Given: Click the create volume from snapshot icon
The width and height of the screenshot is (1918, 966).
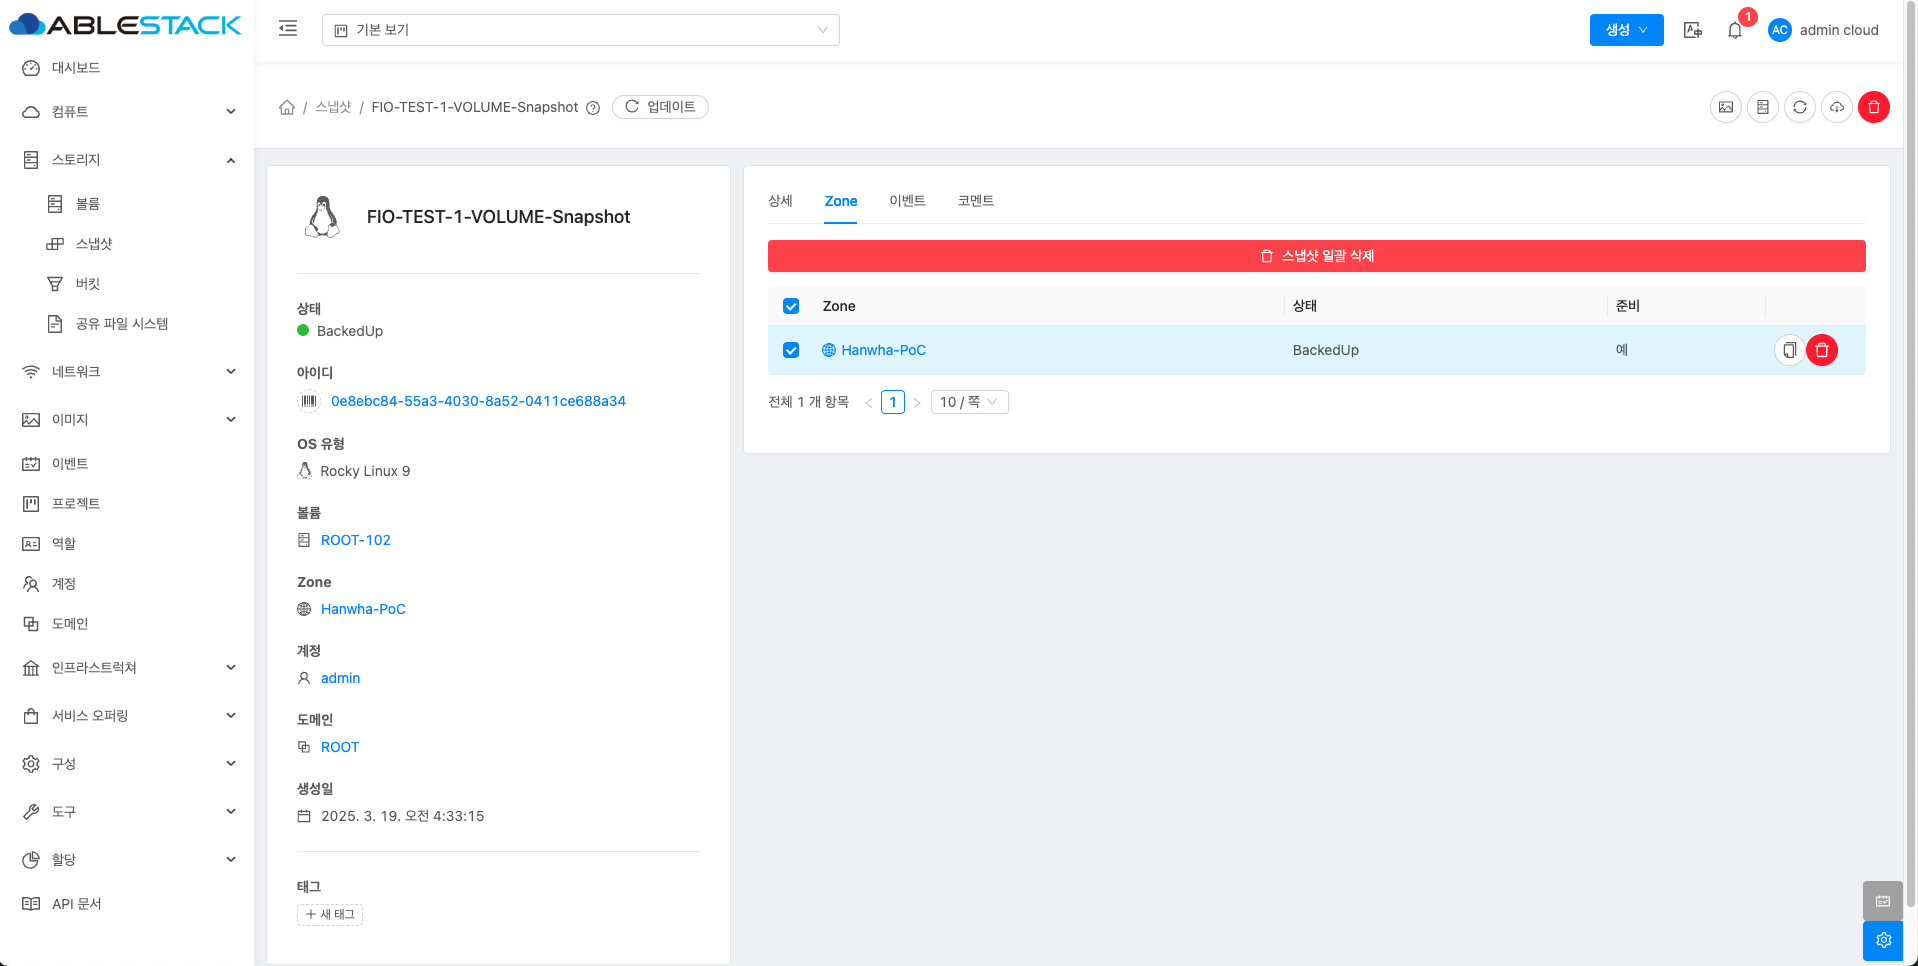Looking at the screenshot, I should pyautogui.click(x=1763, y=107).
